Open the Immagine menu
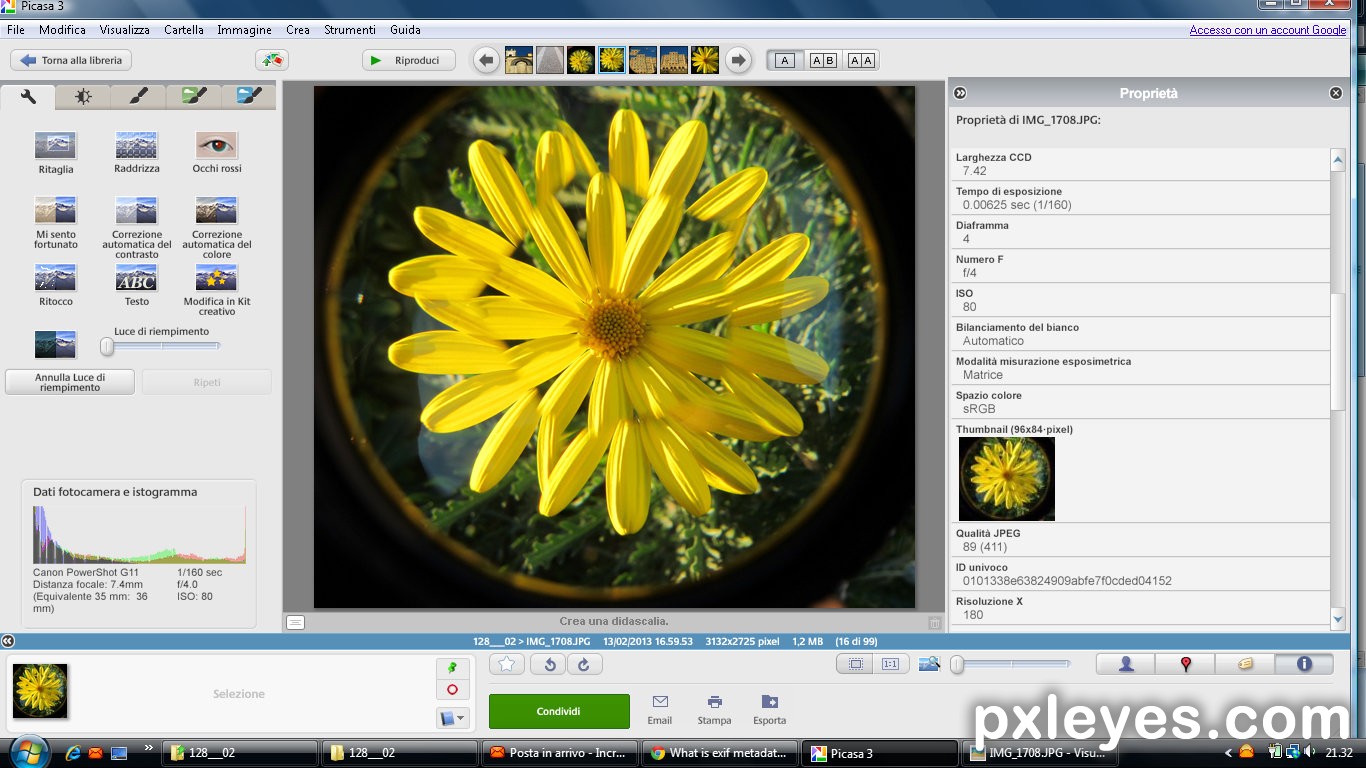 tap(244, 30)
